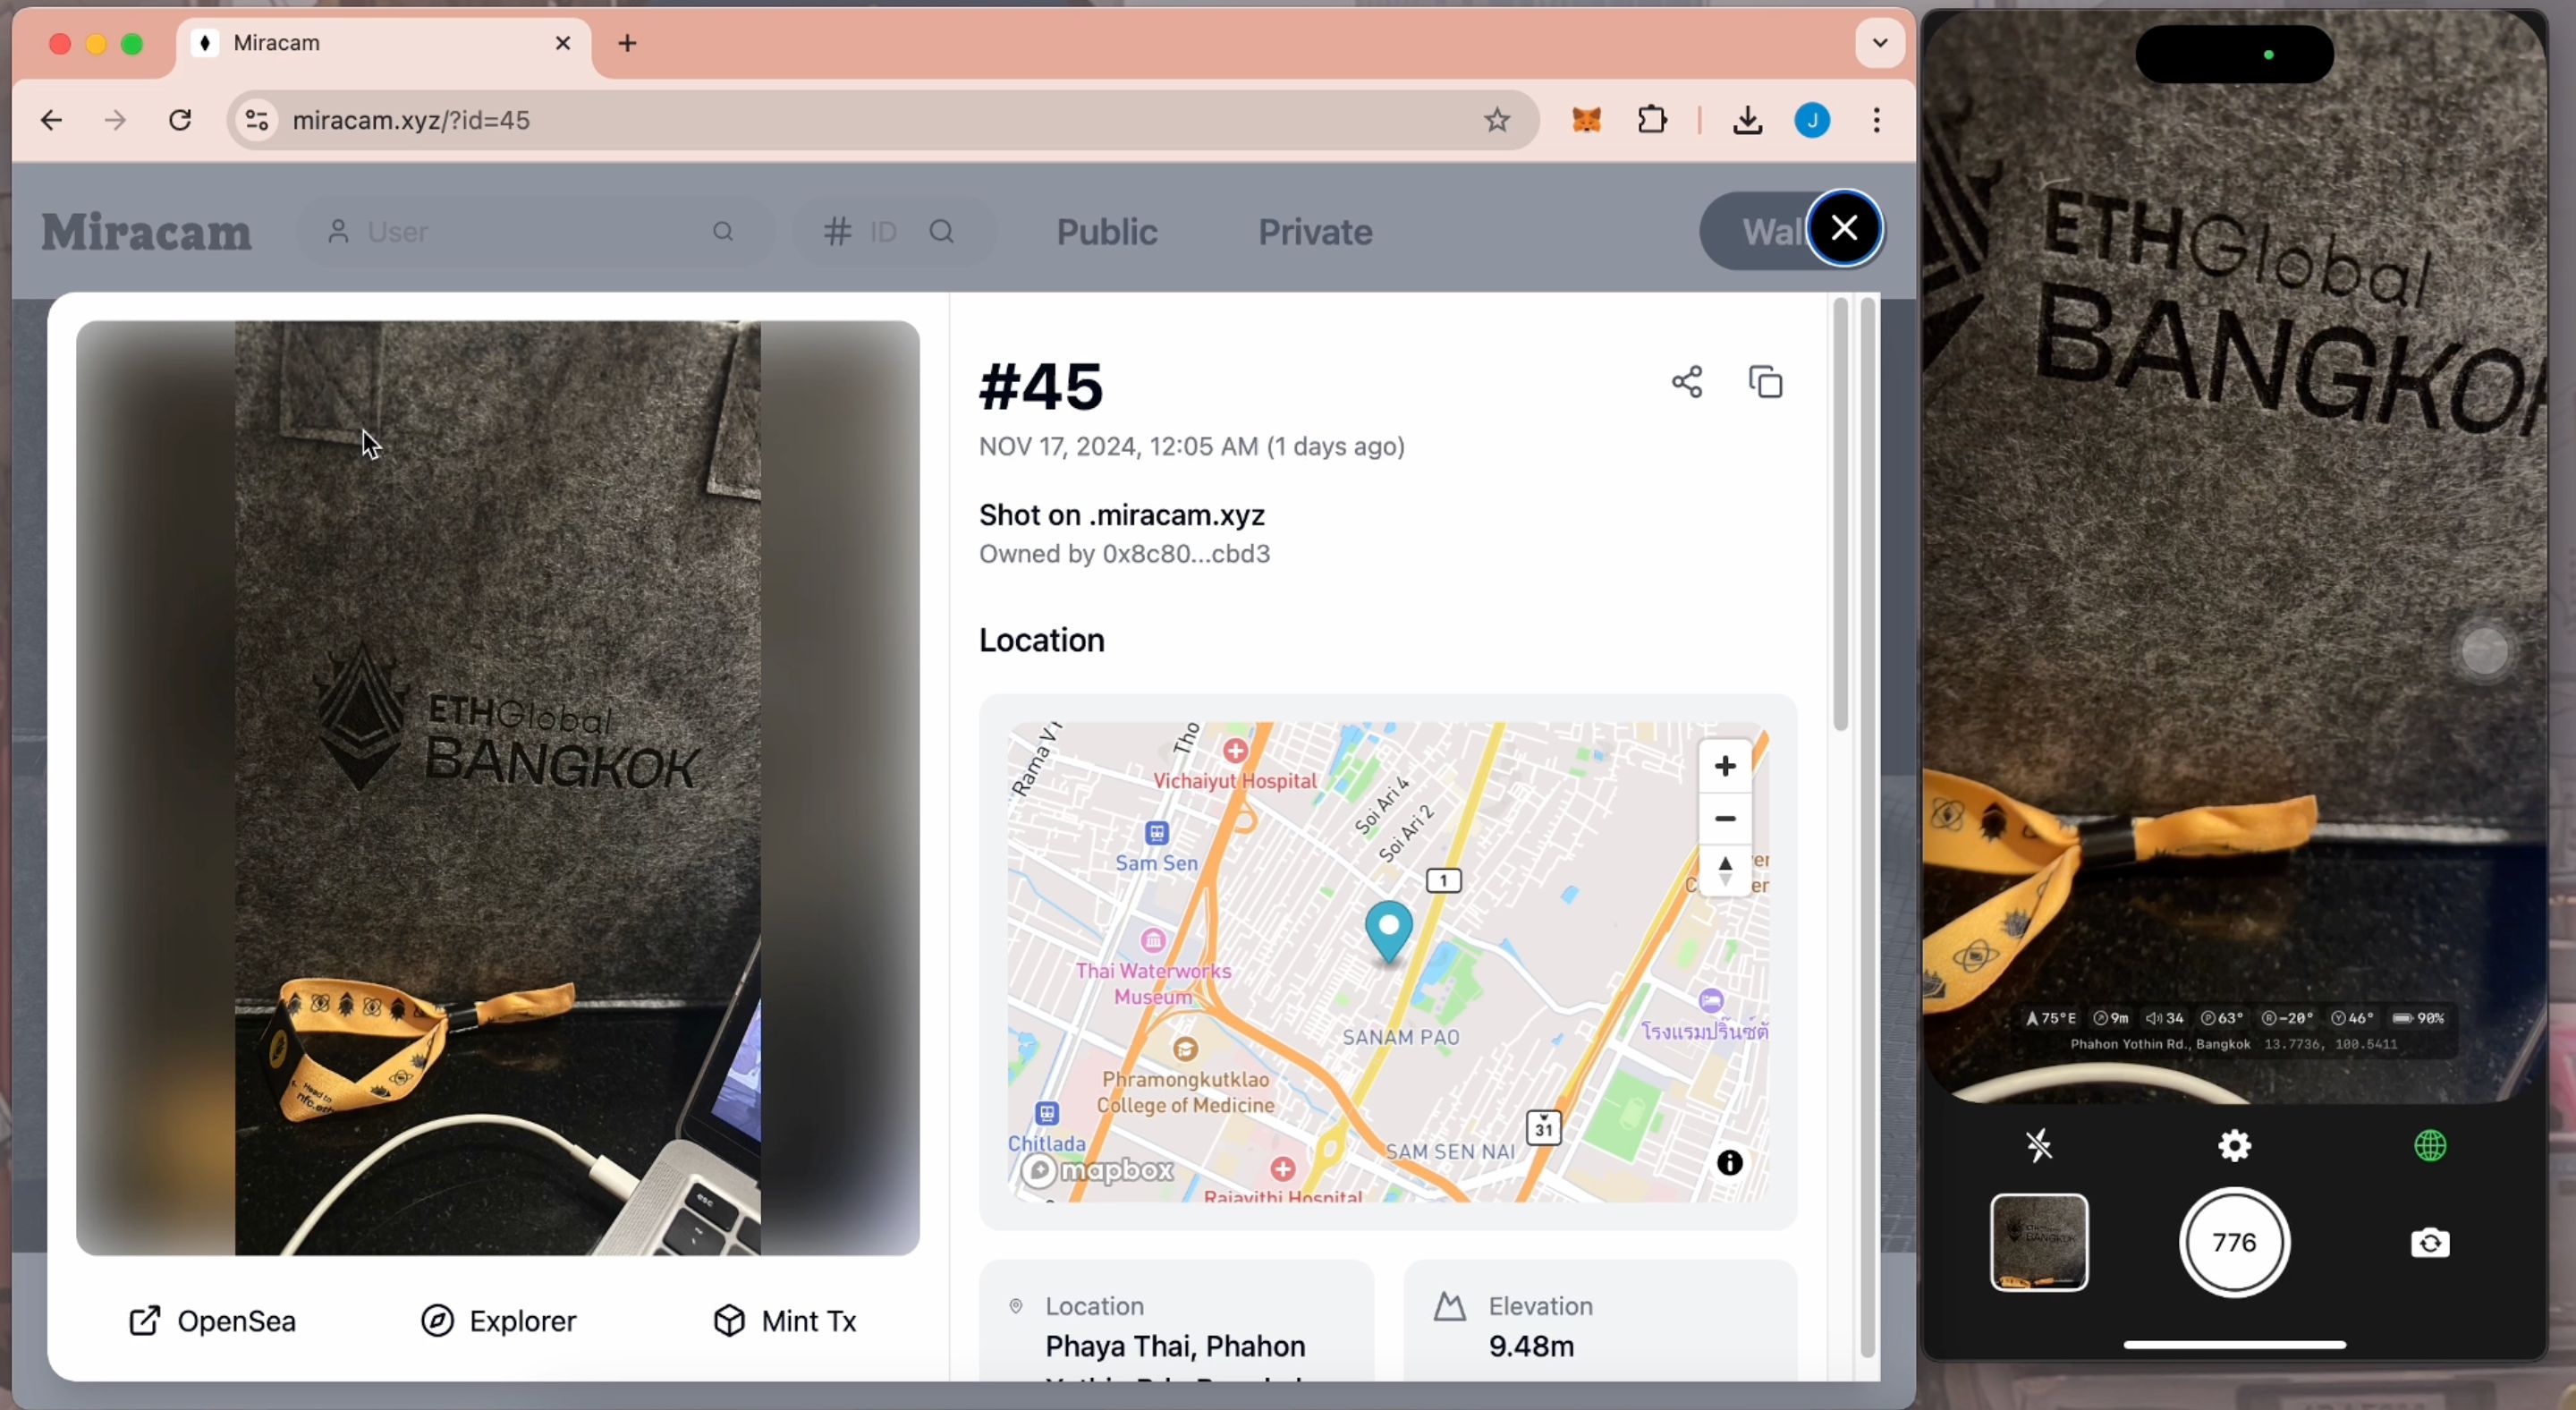Click the ETHGlobal Bangkok photo
Viewport: 2576px width, 1410px height.
[497, 788]
